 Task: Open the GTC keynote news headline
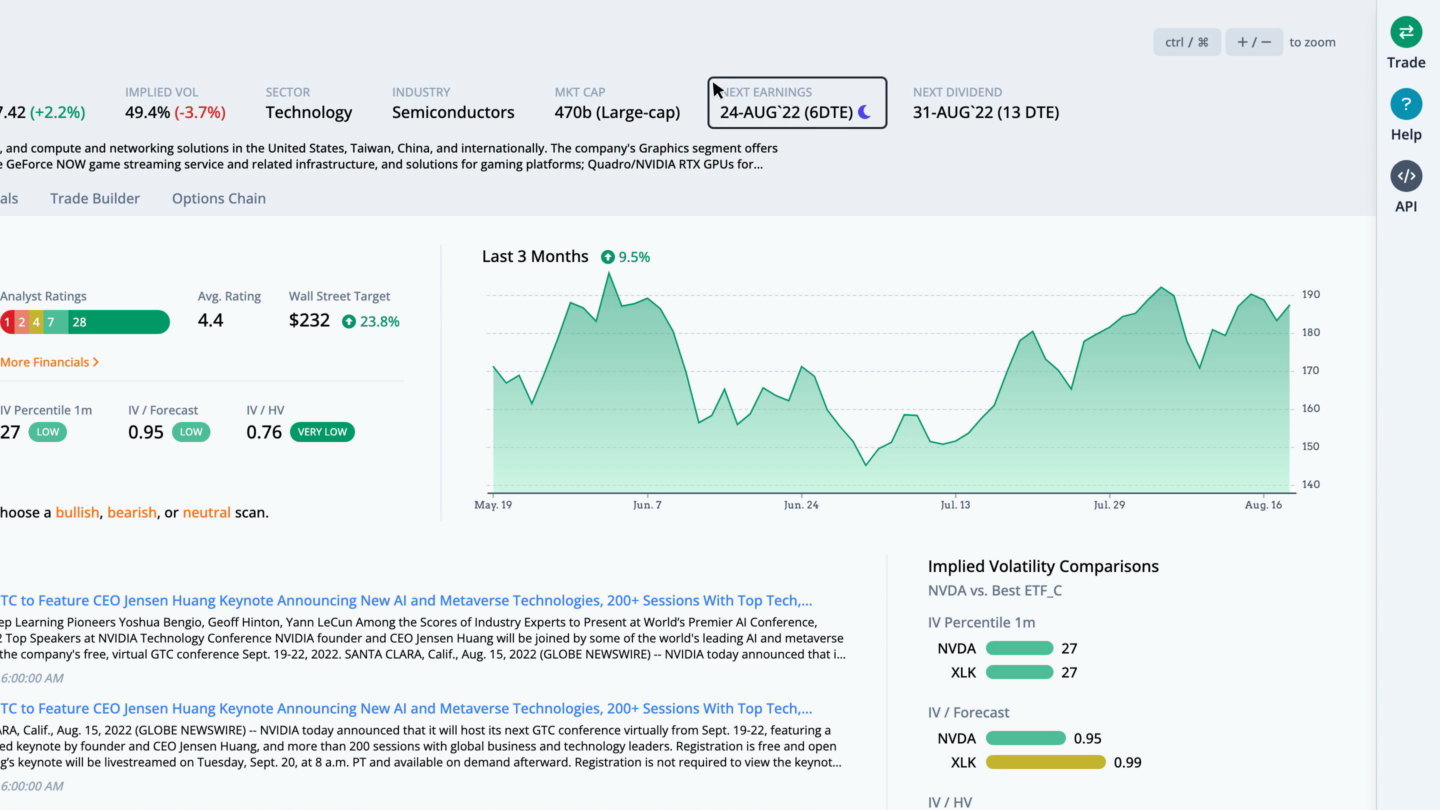[400, 600]
